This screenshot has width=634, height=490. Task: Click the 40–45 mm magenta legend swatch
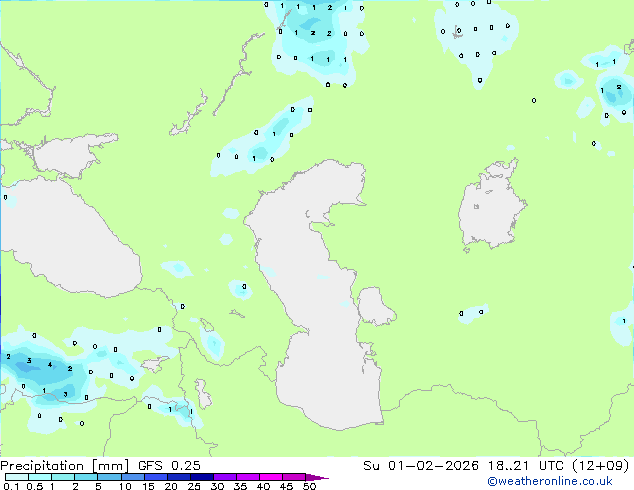click(x=271, y=477)
